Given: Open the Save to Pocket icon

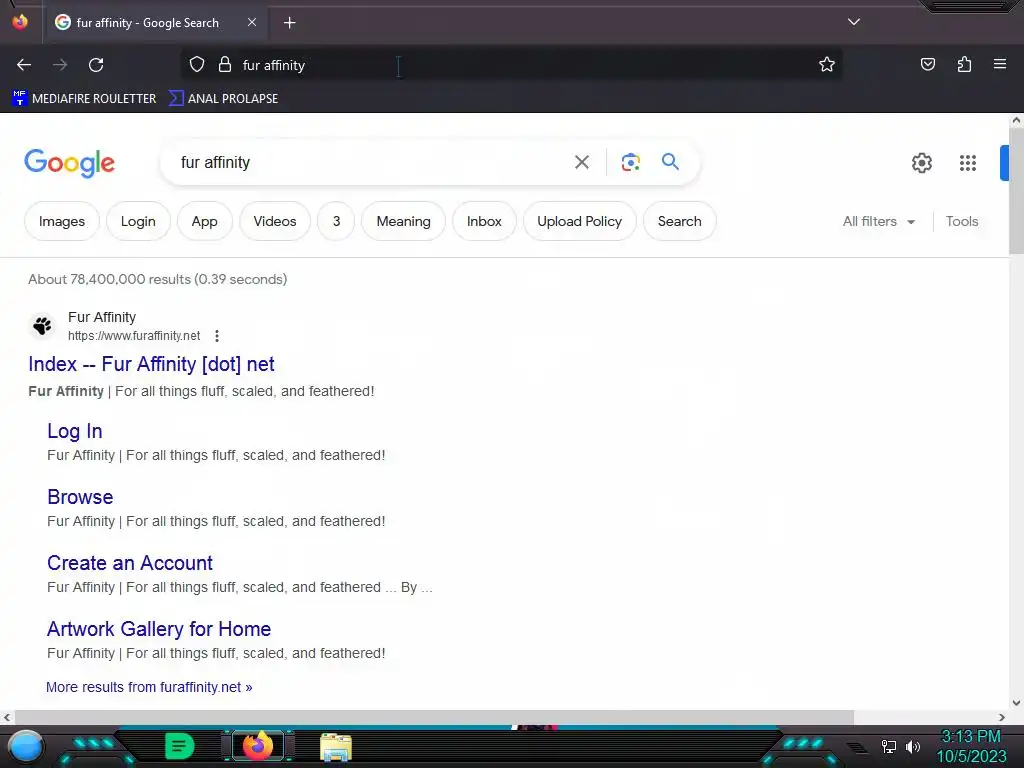Looking at the screenshot, I should tap(928, 64).
